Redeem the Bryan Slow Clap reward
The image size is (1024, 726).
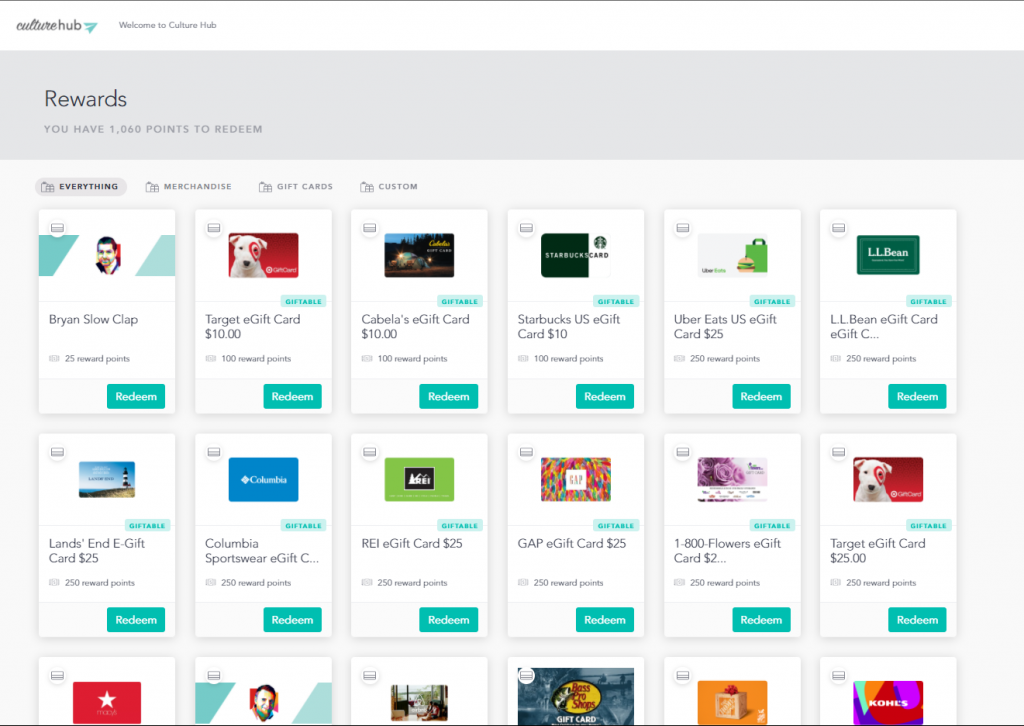[x=136, y=396]
